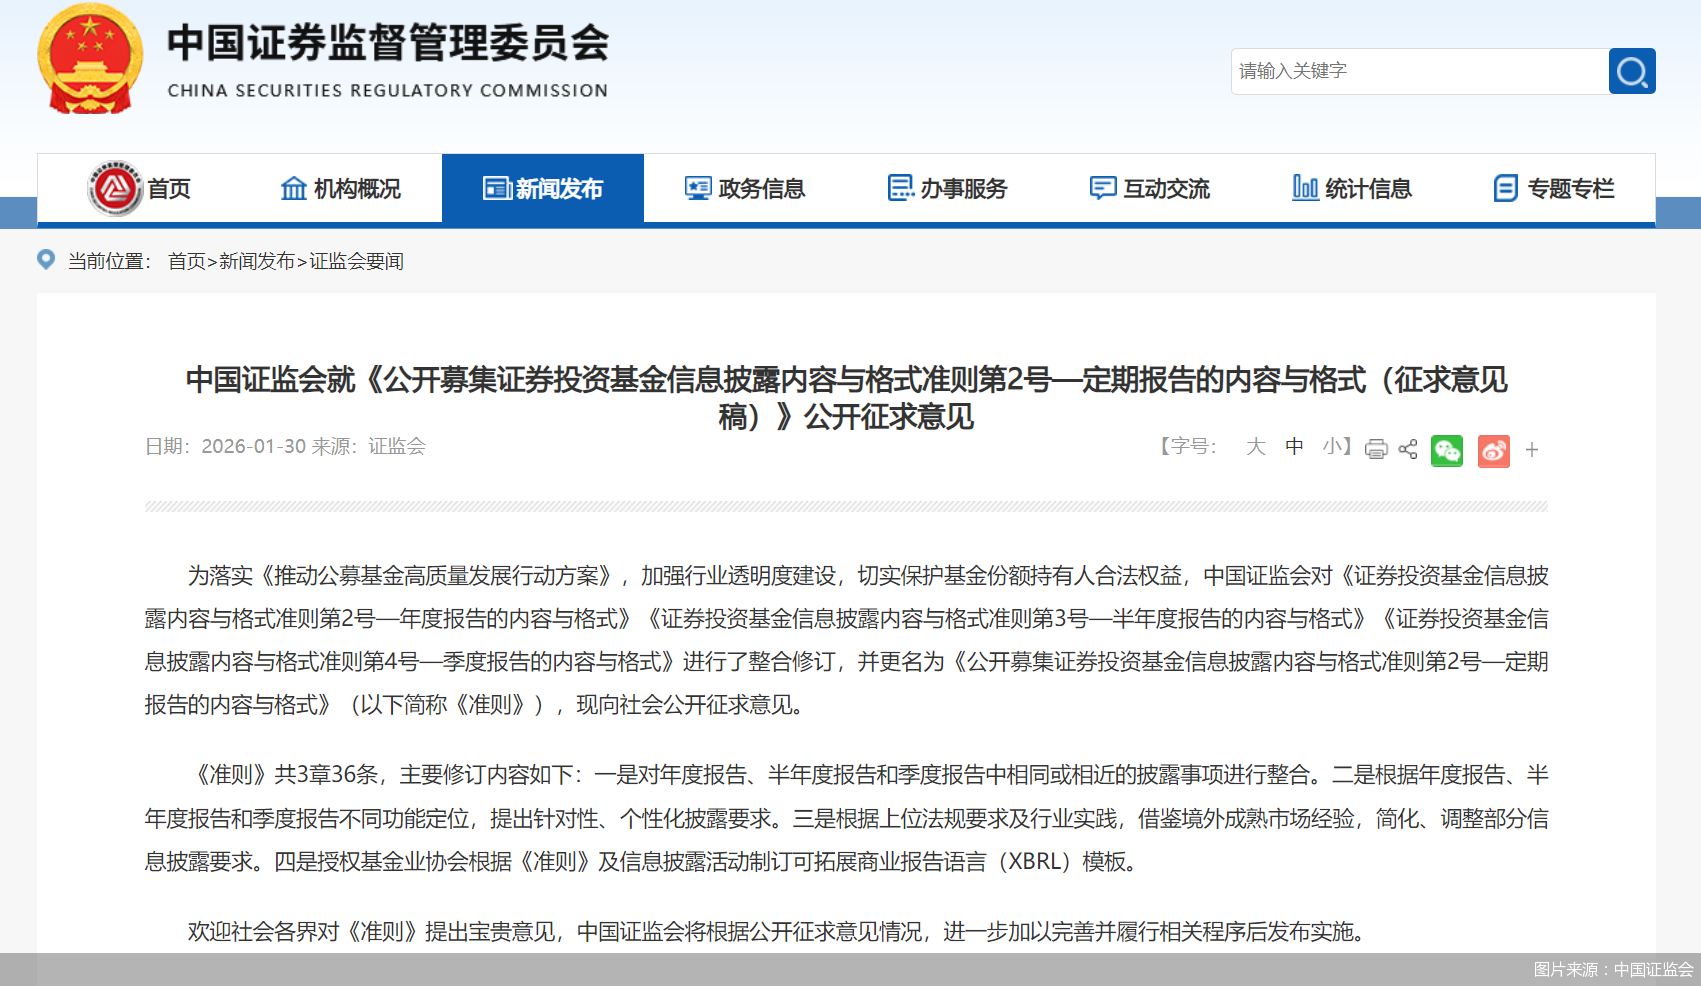
Task: Click the plus share icon
Action: (1531, 450)
